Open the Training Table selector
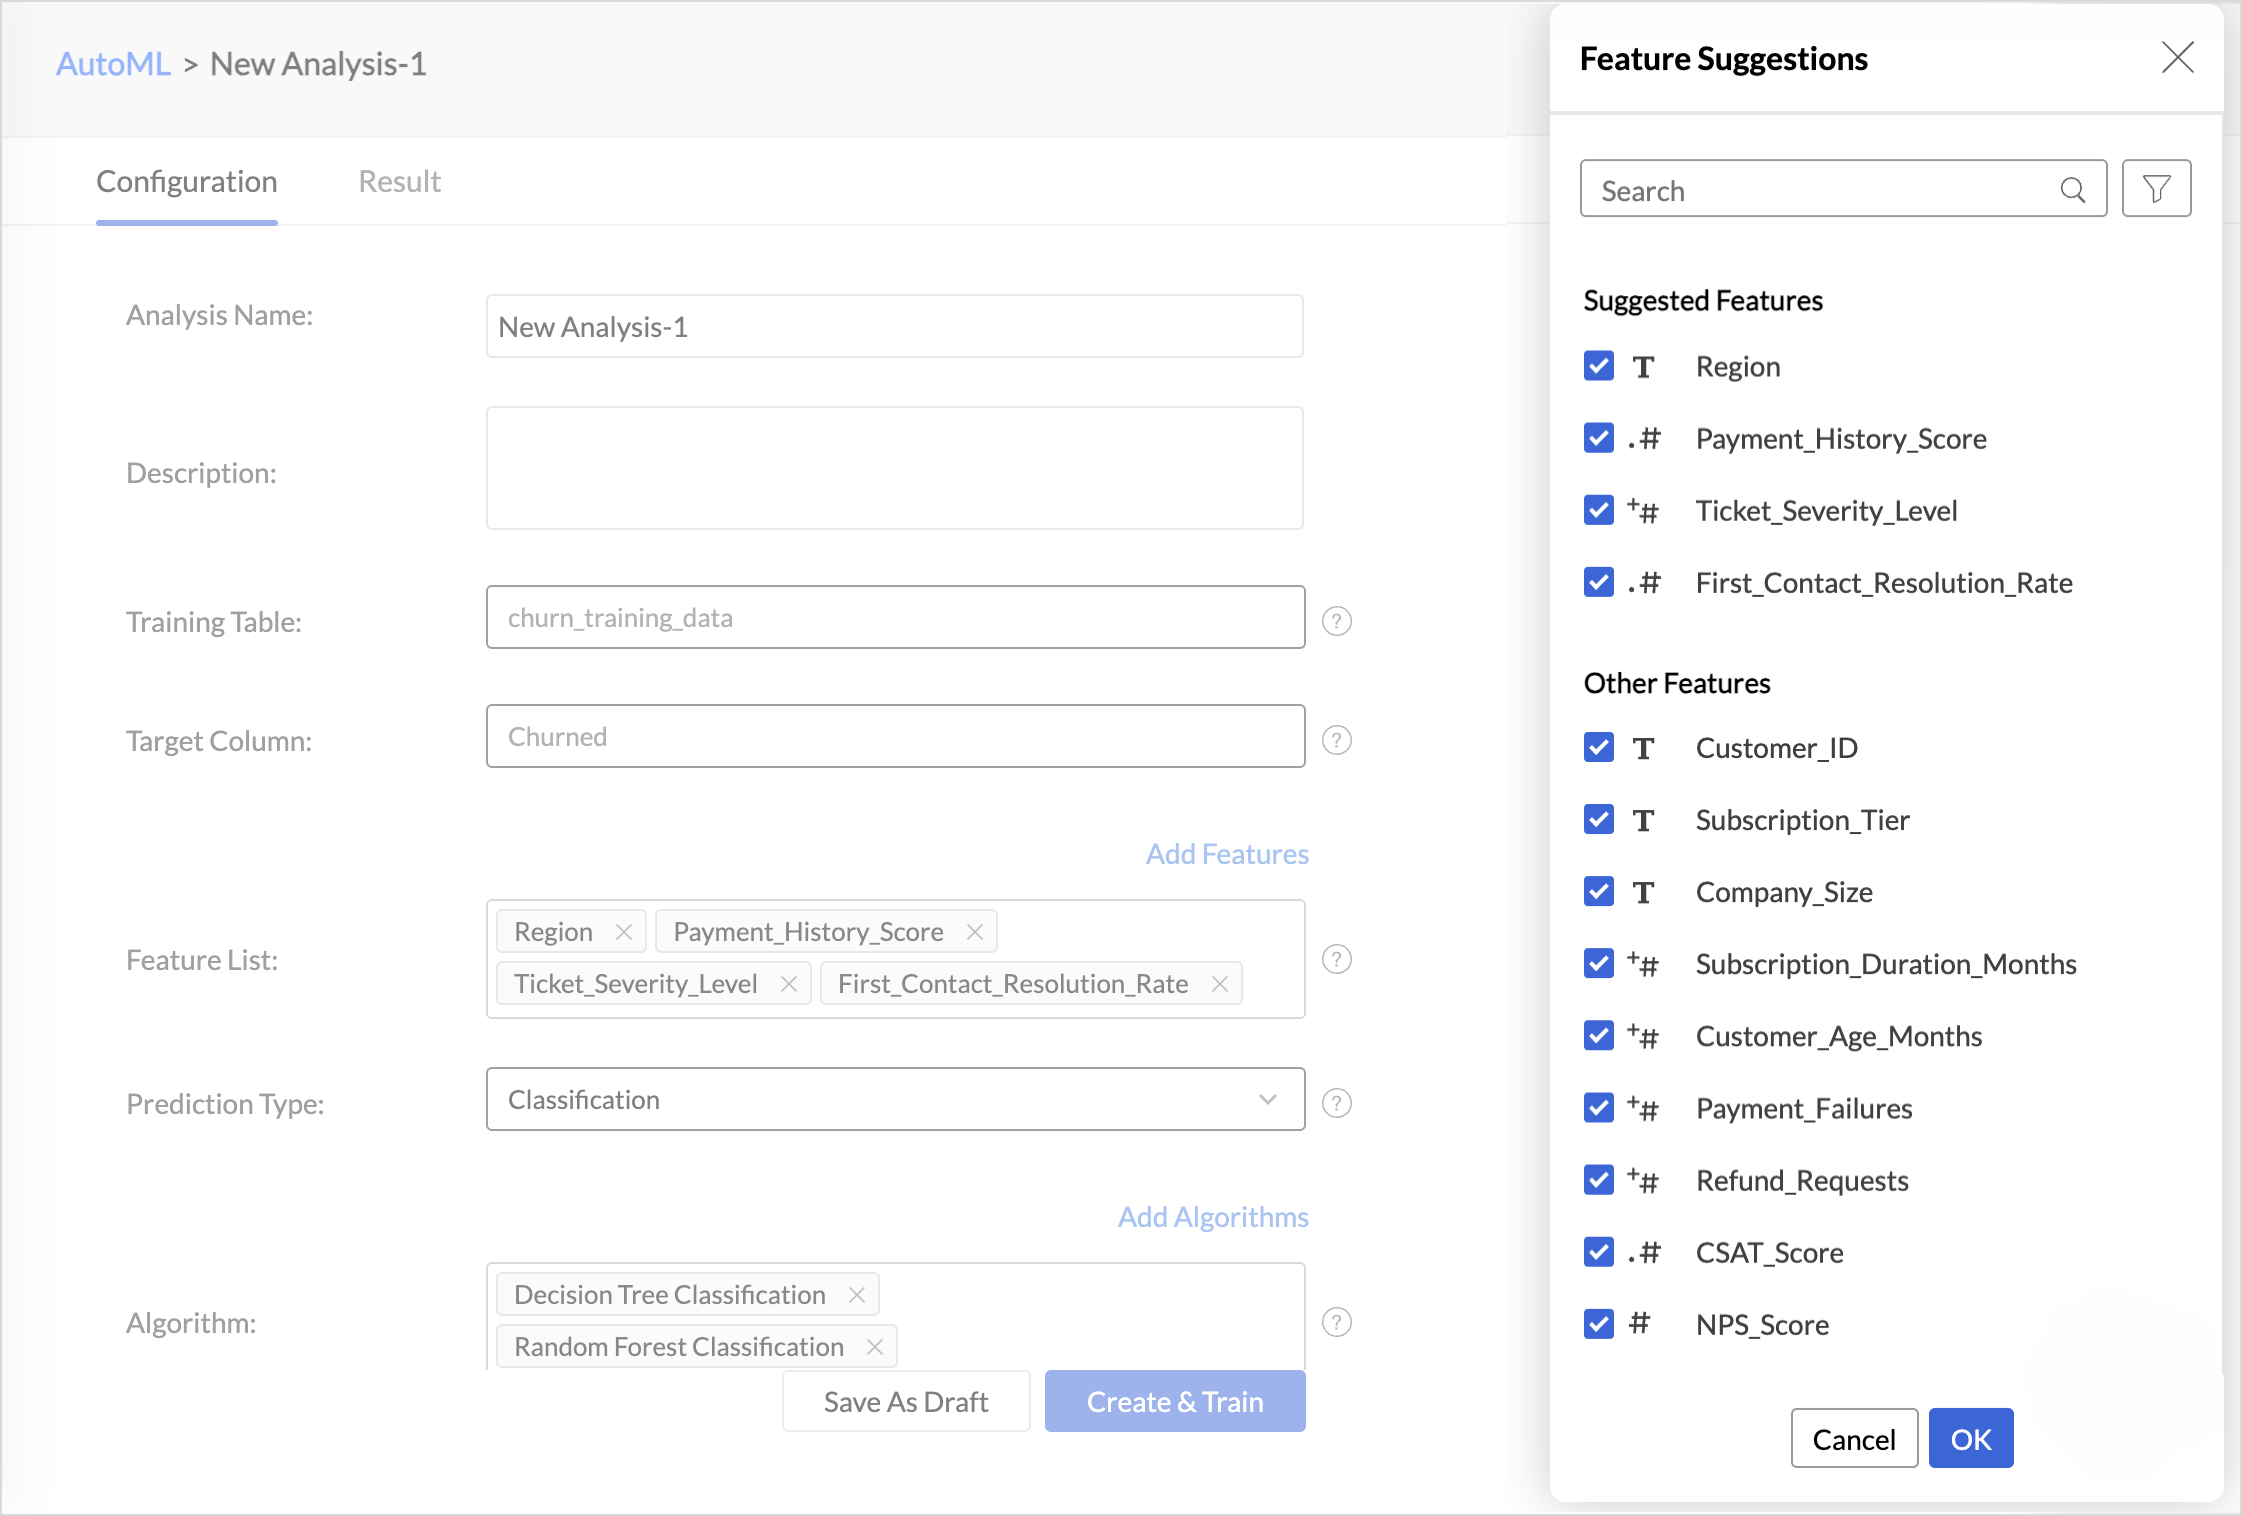 (895, 617)
